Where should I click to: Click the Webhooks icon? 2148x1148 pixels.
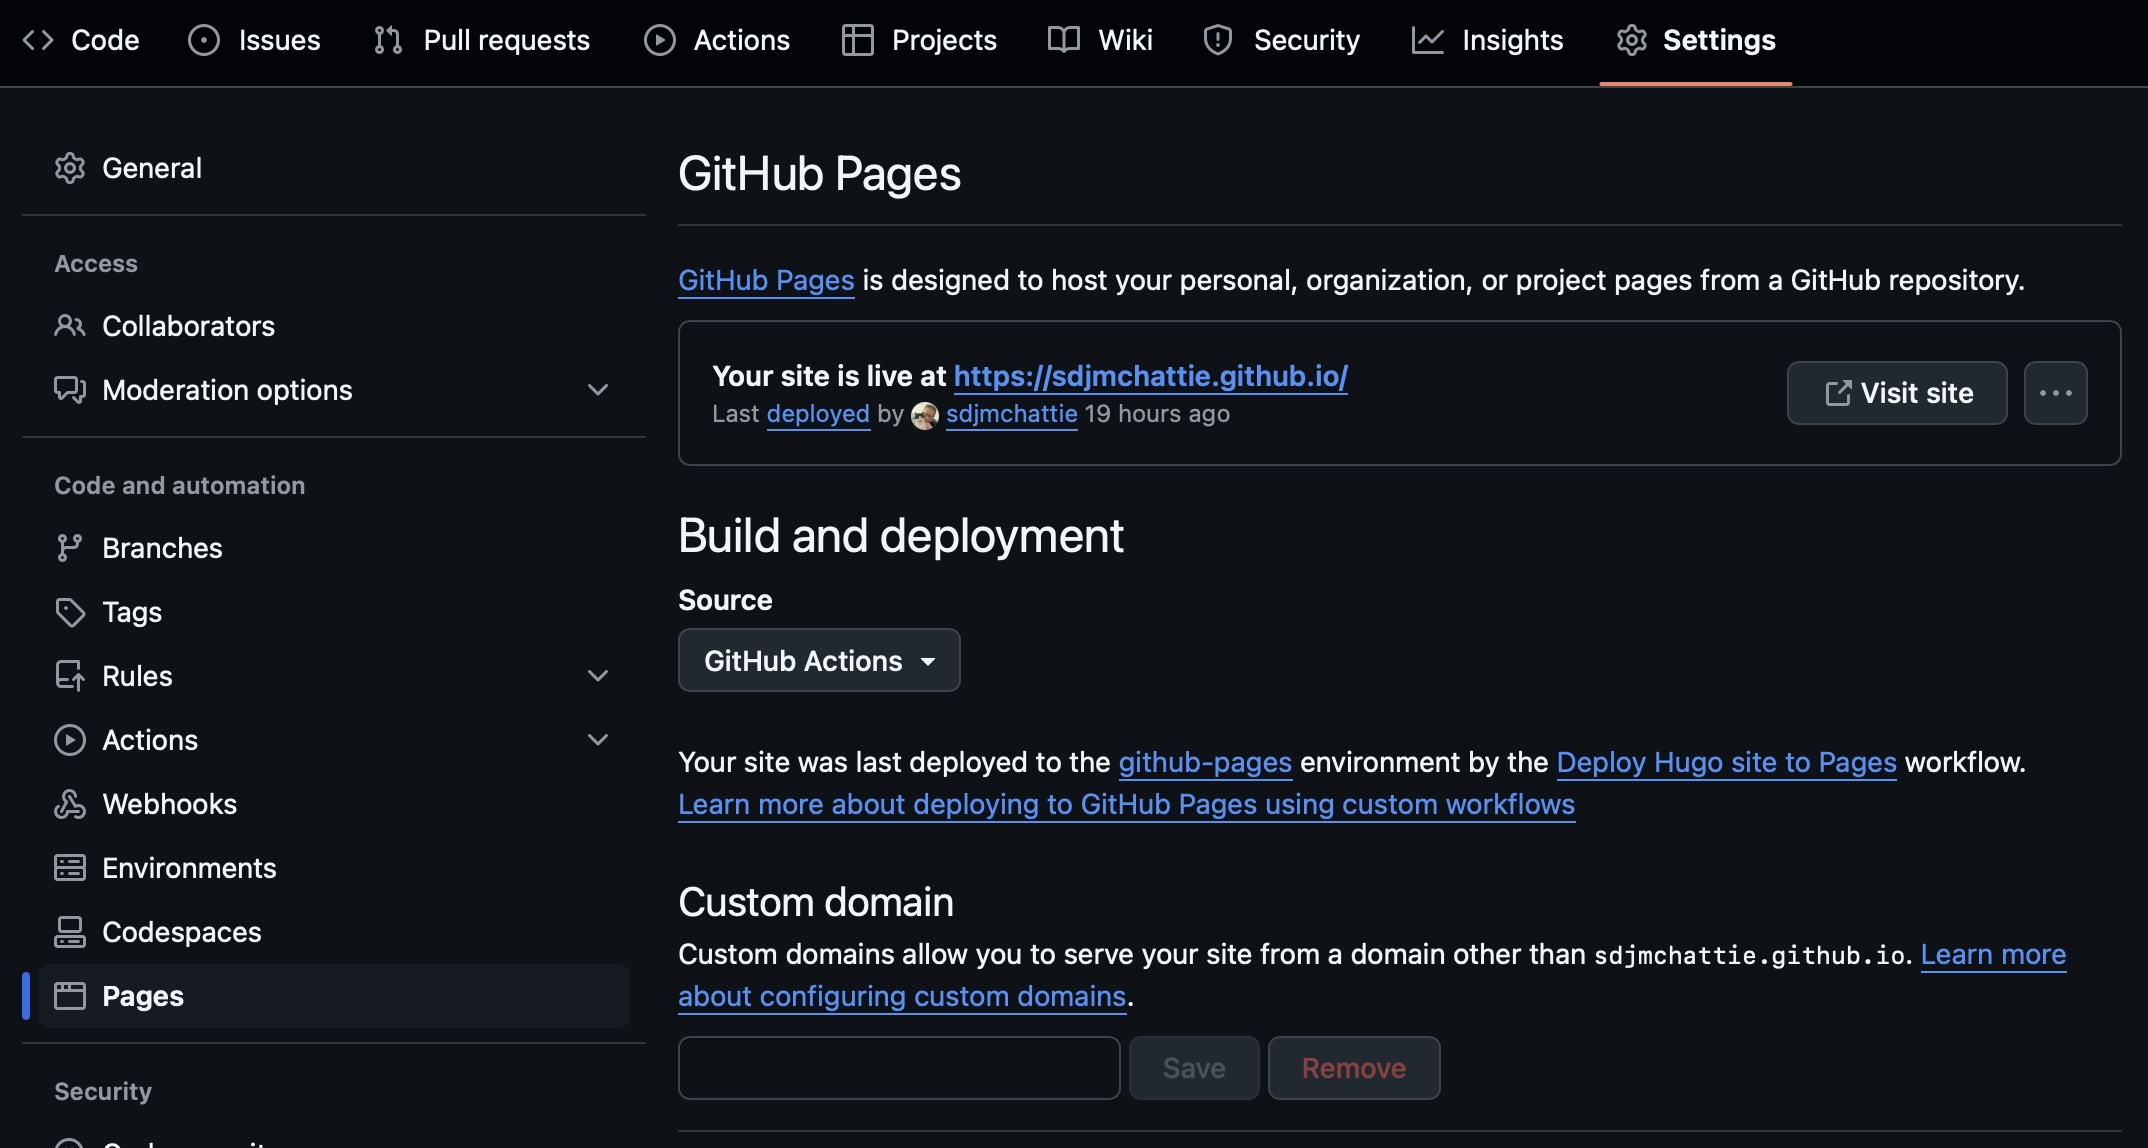(x=70, y=804)
